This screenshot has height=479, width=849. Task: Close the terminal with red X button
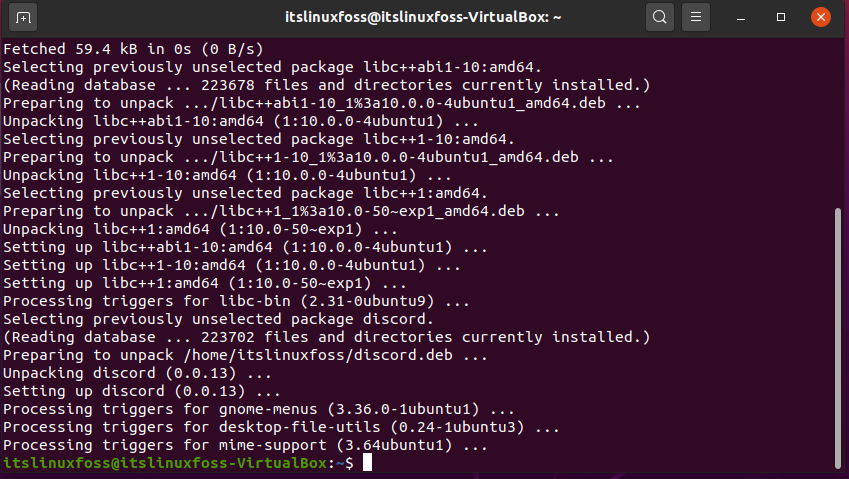tap(821, 17)
